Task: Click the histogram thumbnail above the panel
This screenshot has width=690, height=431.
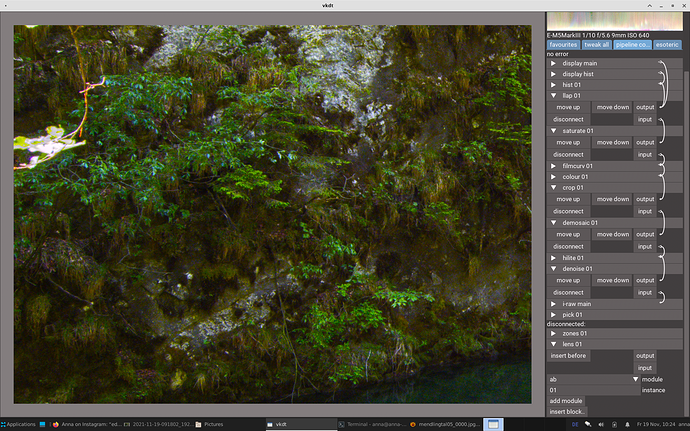Action: [x=615, y=21]
